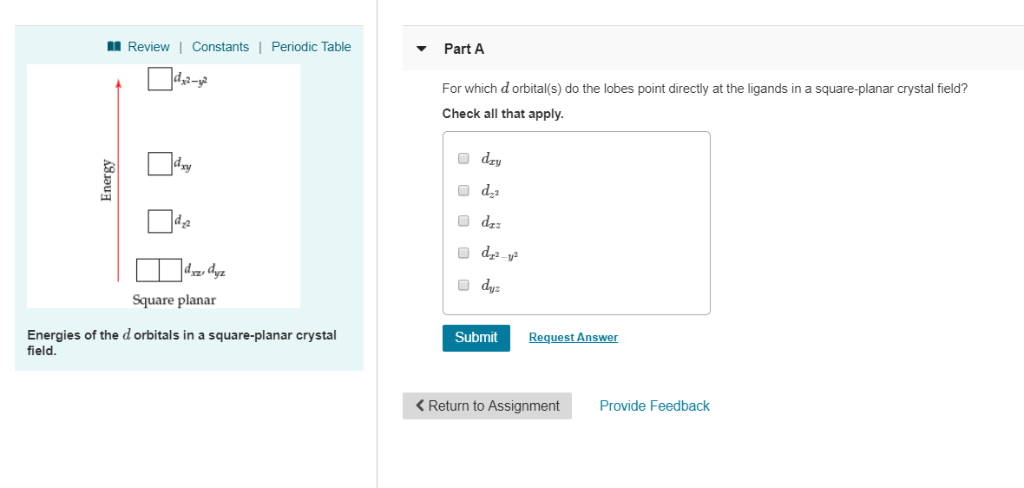Go back via Return to Assignment
The width and height of the screenshot is (1024, 488).
click(487, 406)
